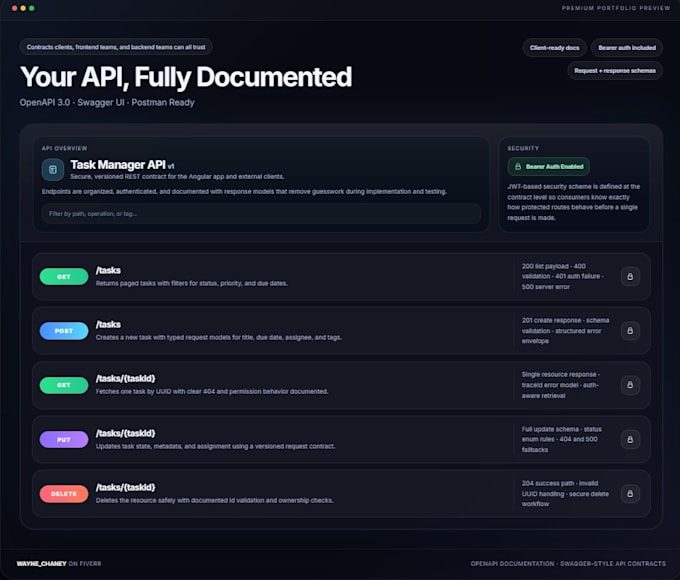Click the Task Manager API logo icon
Screen dimensions: 680x580
tap(53, 170)
